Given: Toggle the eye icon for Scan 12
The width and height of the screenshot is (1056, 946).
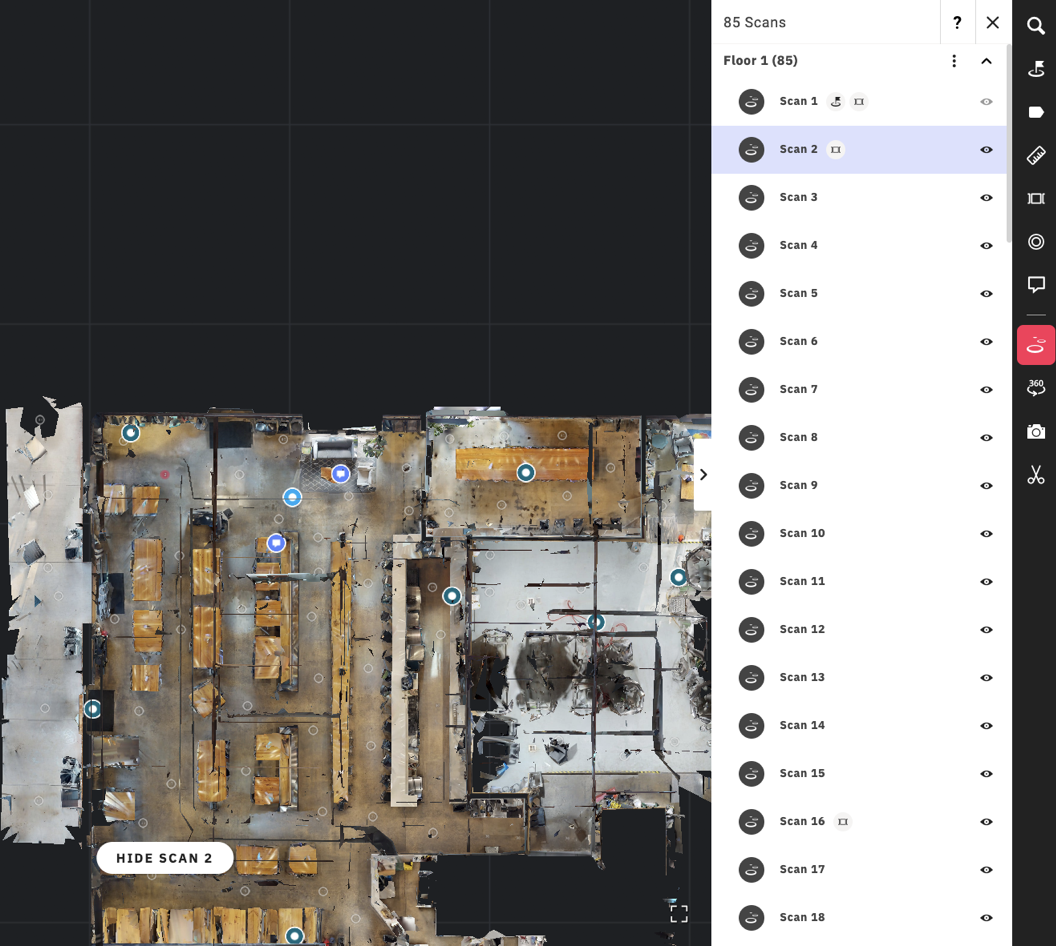Looking at the screenshot, I should coord(986,629).
